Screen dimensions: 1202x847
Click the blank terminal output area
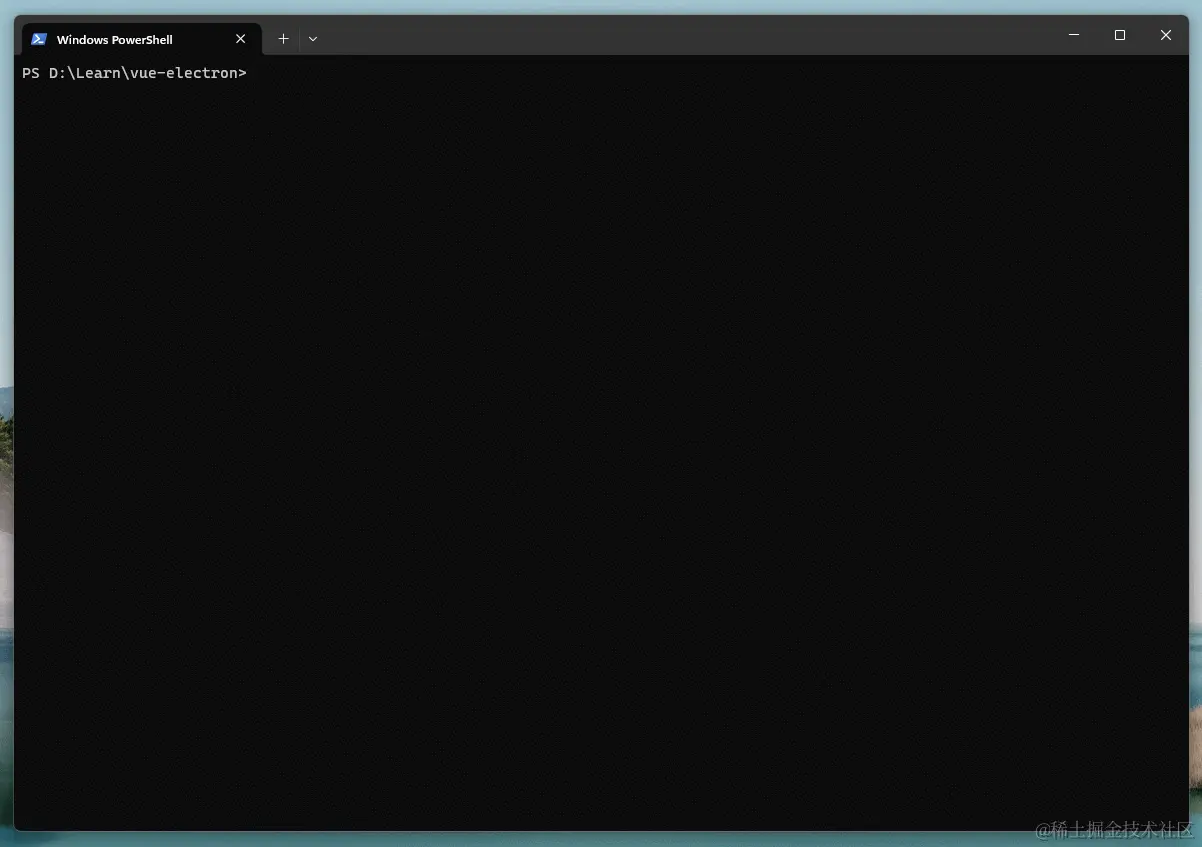tap(600, 450)
